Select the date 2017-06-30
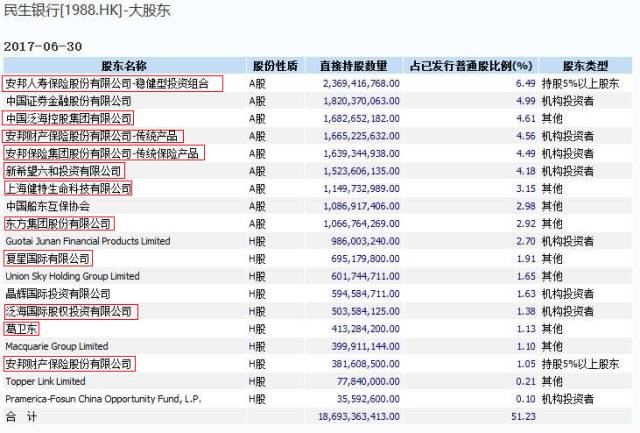 [43, 47]
